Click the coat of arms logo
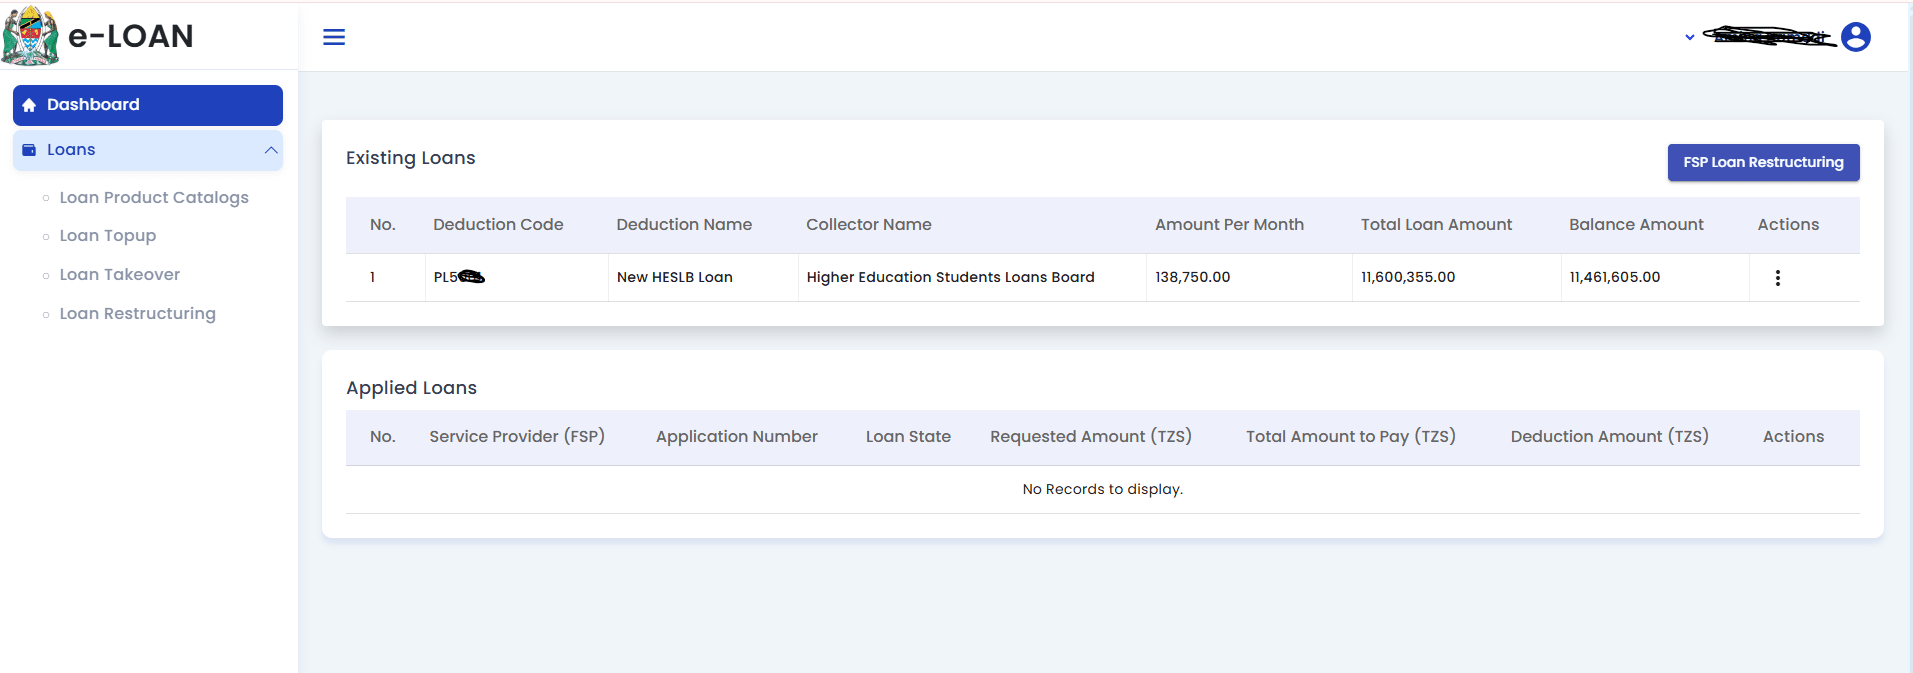Screen dimensions: 1913x673 (31, 36)
